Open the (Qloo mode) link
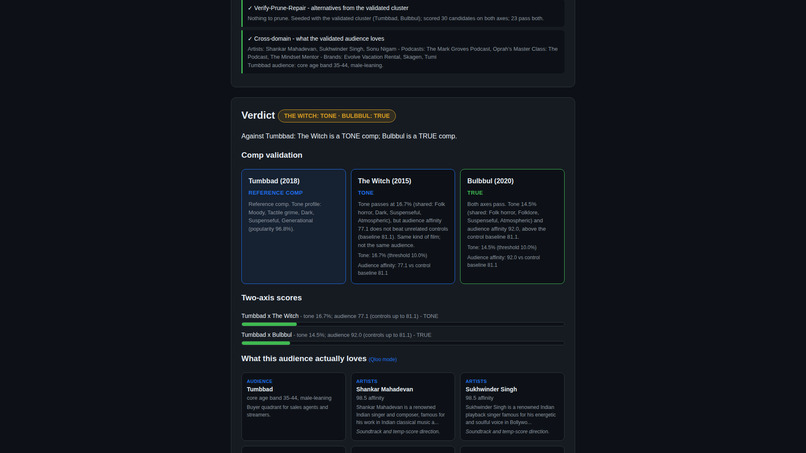The height and width of the screenshot is (453, 806). tap(382, 359)
